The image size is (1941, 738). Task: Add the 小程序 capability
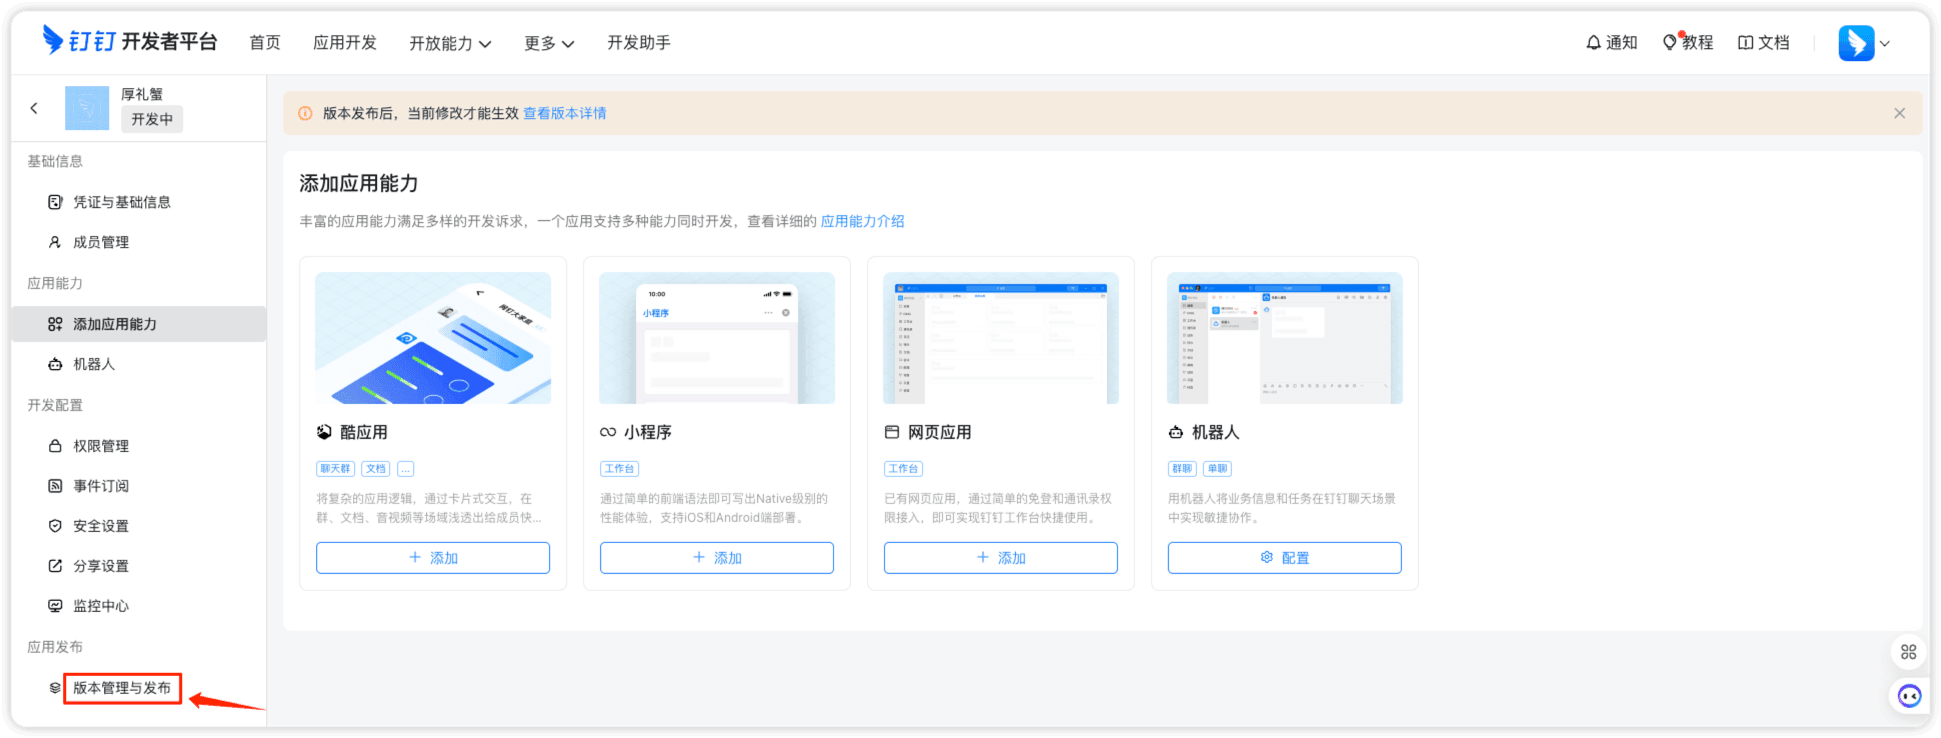717,558
